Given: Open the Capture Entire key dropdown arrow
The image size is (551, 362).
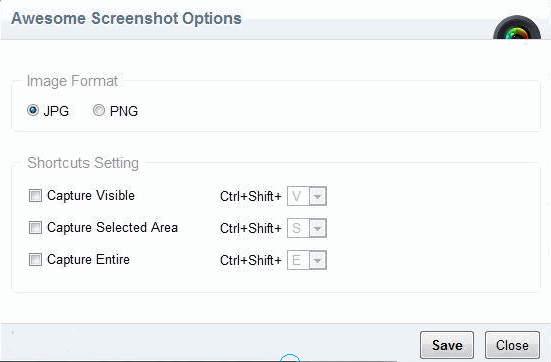Looking at the screenshot, I should [318, 260].
